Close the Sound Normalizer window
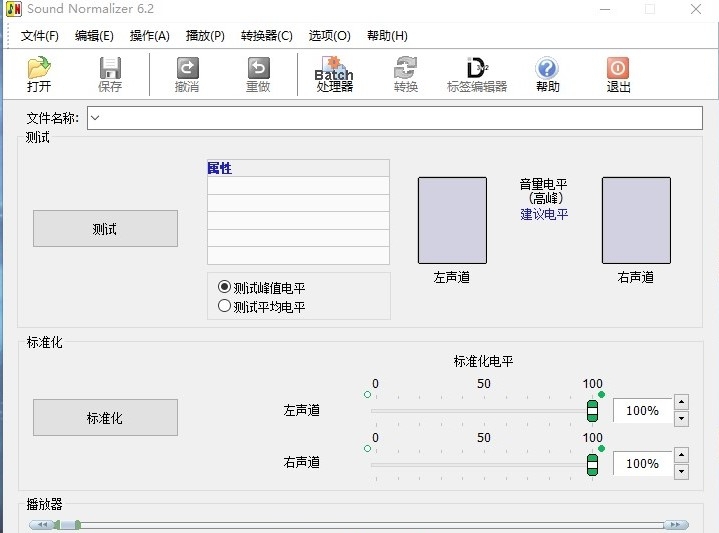719x533 pixels. [x=696, y=9]
